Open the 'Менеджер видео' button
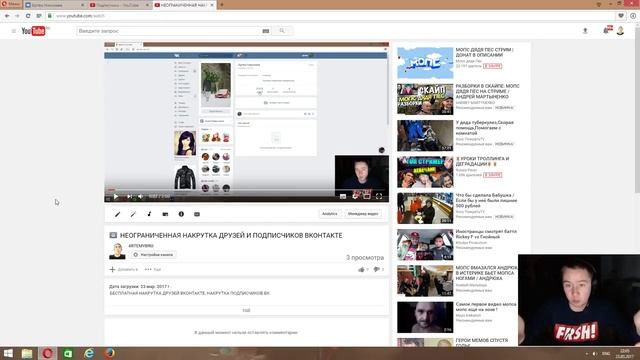 tap(363, 214)
